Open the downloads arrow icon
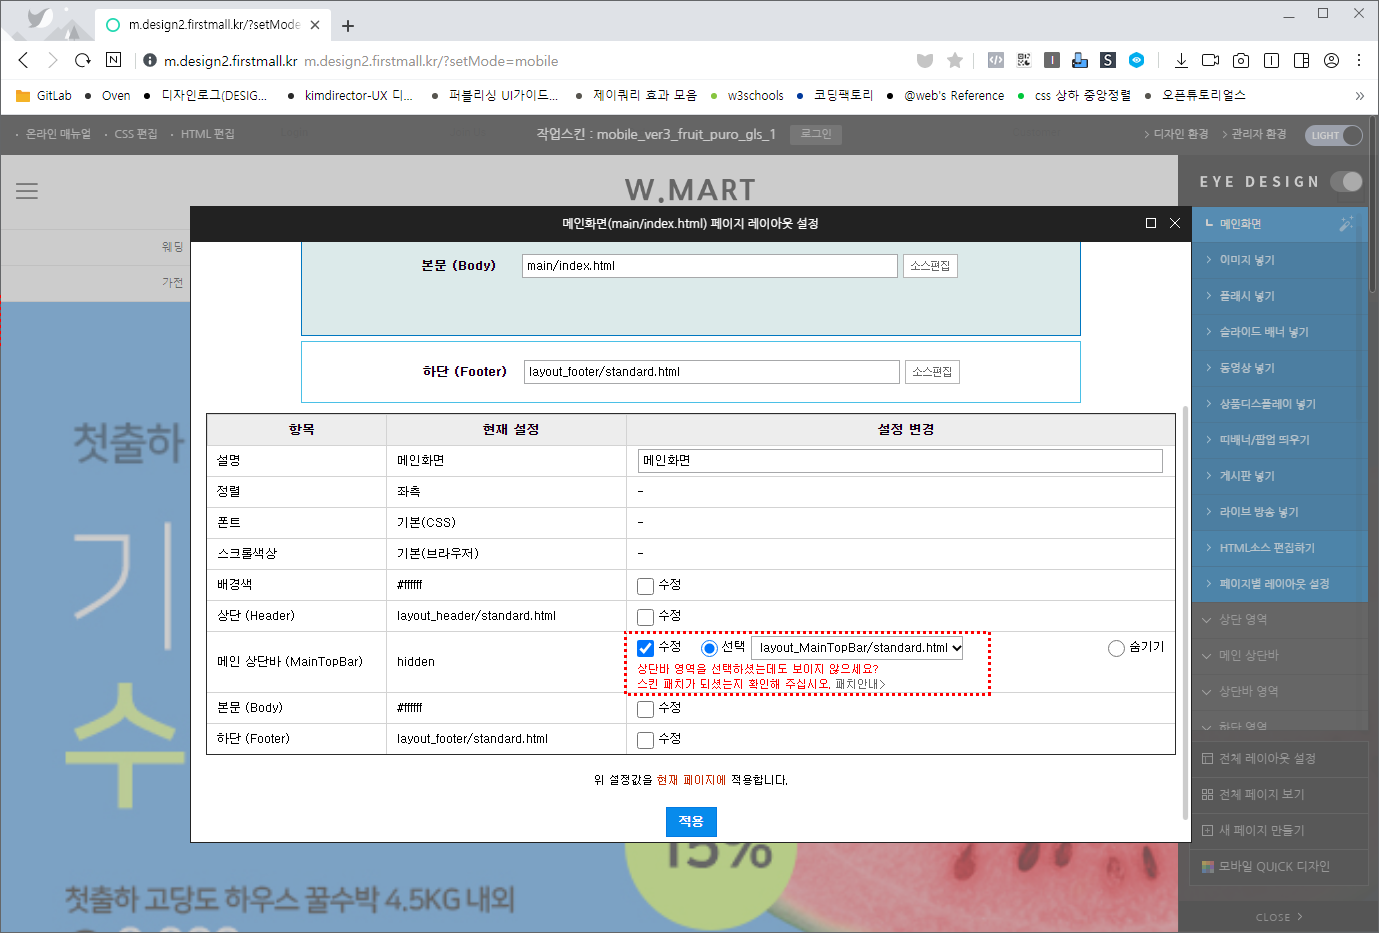This screenshot has width=1379, height=933. click(1181, 60)
